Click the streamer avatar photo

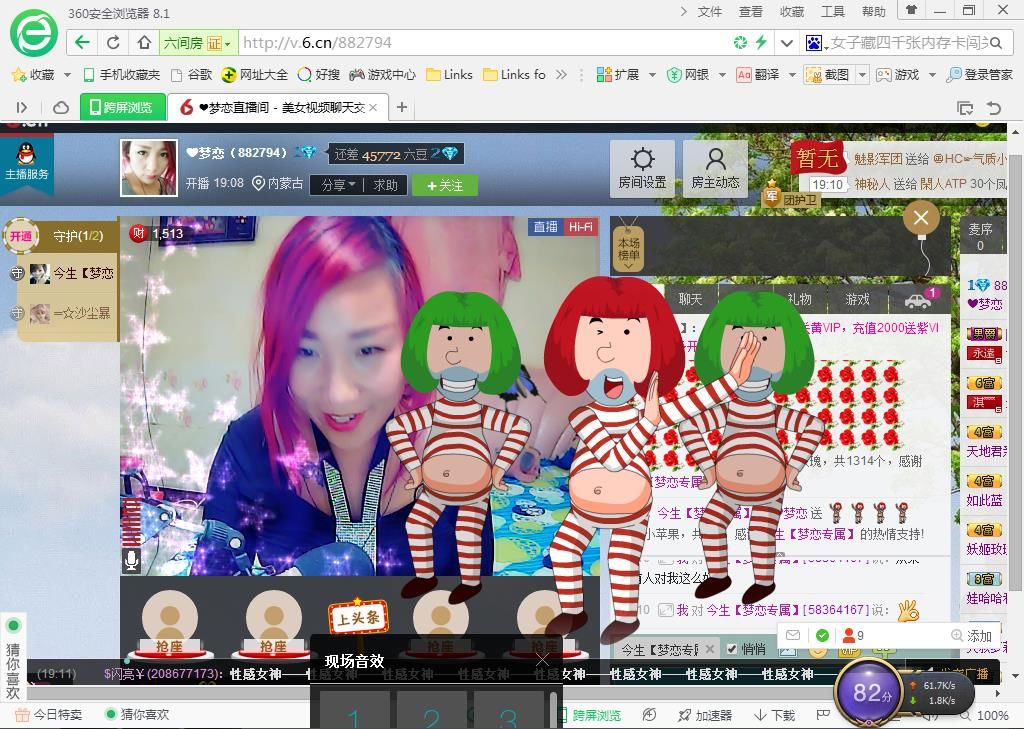coord(149,168)
